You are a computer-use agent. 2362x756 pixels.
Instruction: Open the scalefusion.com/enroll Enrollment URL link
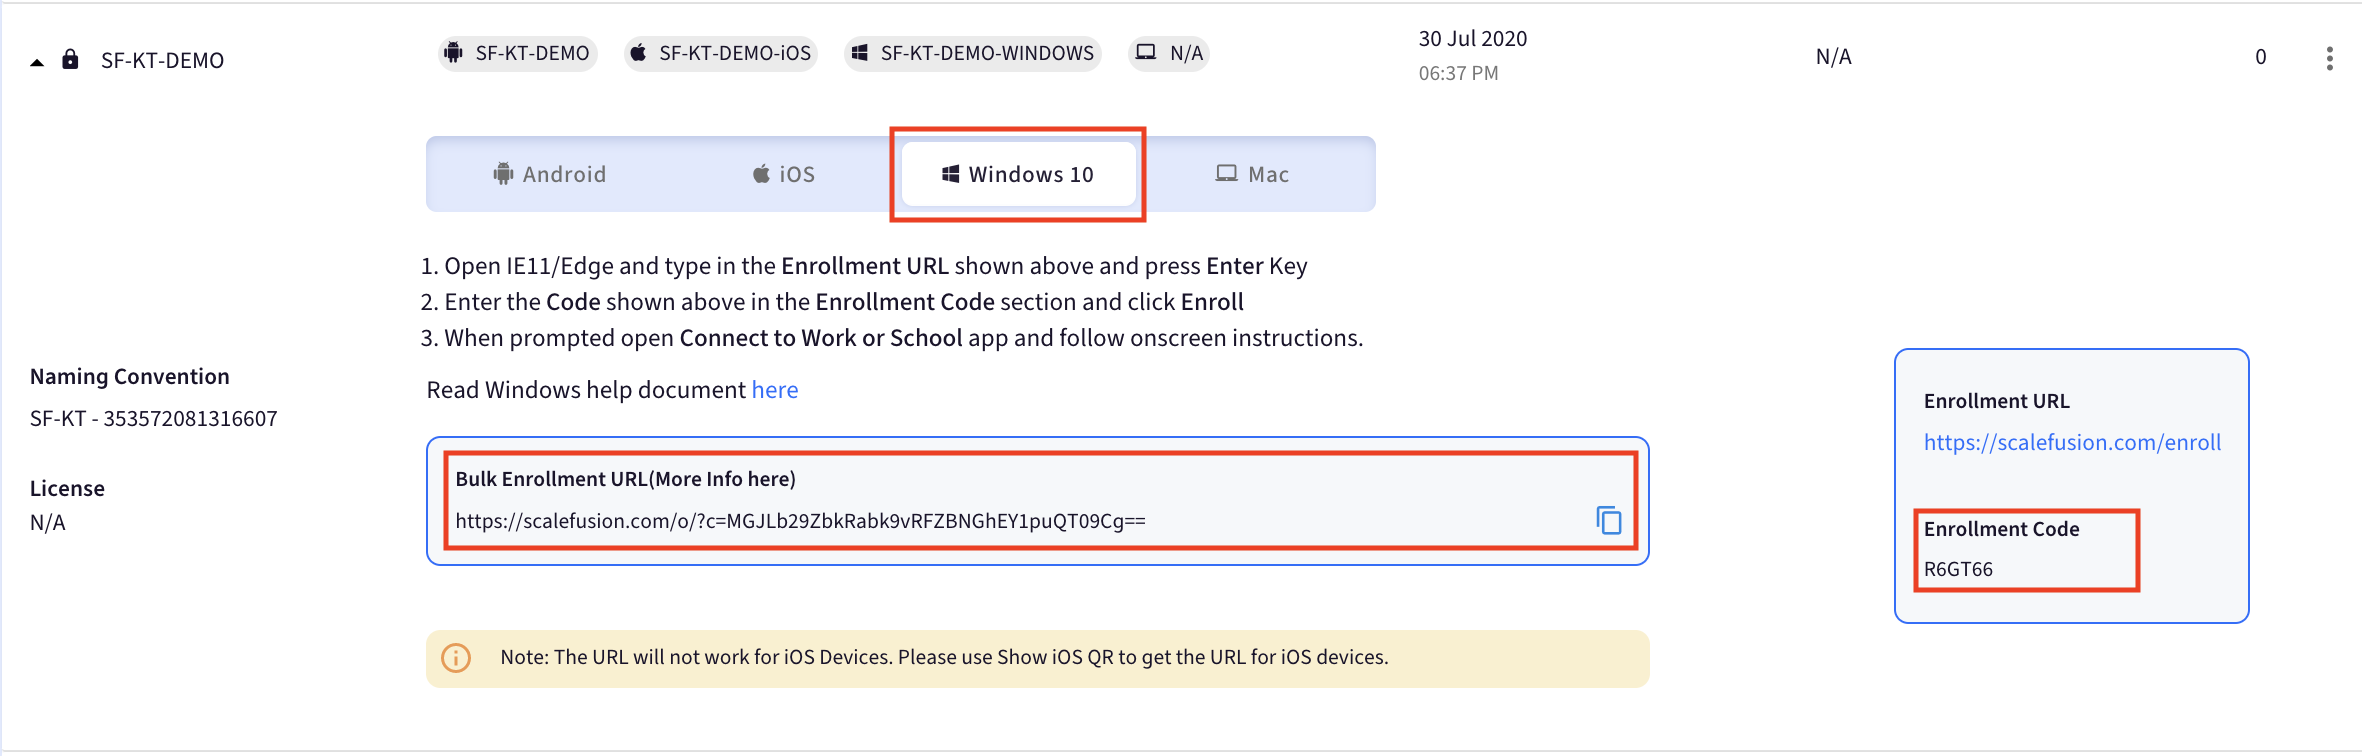click(2072, 442)
